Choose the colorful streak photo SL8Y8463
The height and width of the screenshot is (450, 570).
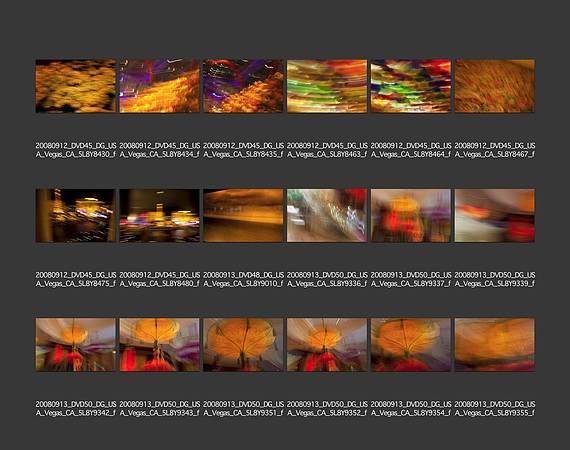tap(327, 86)
